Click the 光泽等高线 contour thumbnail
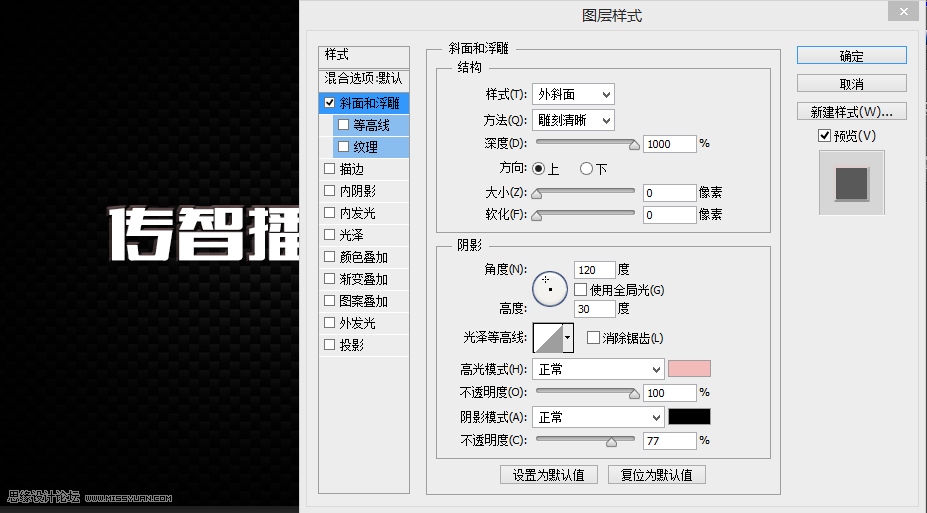 547,338
